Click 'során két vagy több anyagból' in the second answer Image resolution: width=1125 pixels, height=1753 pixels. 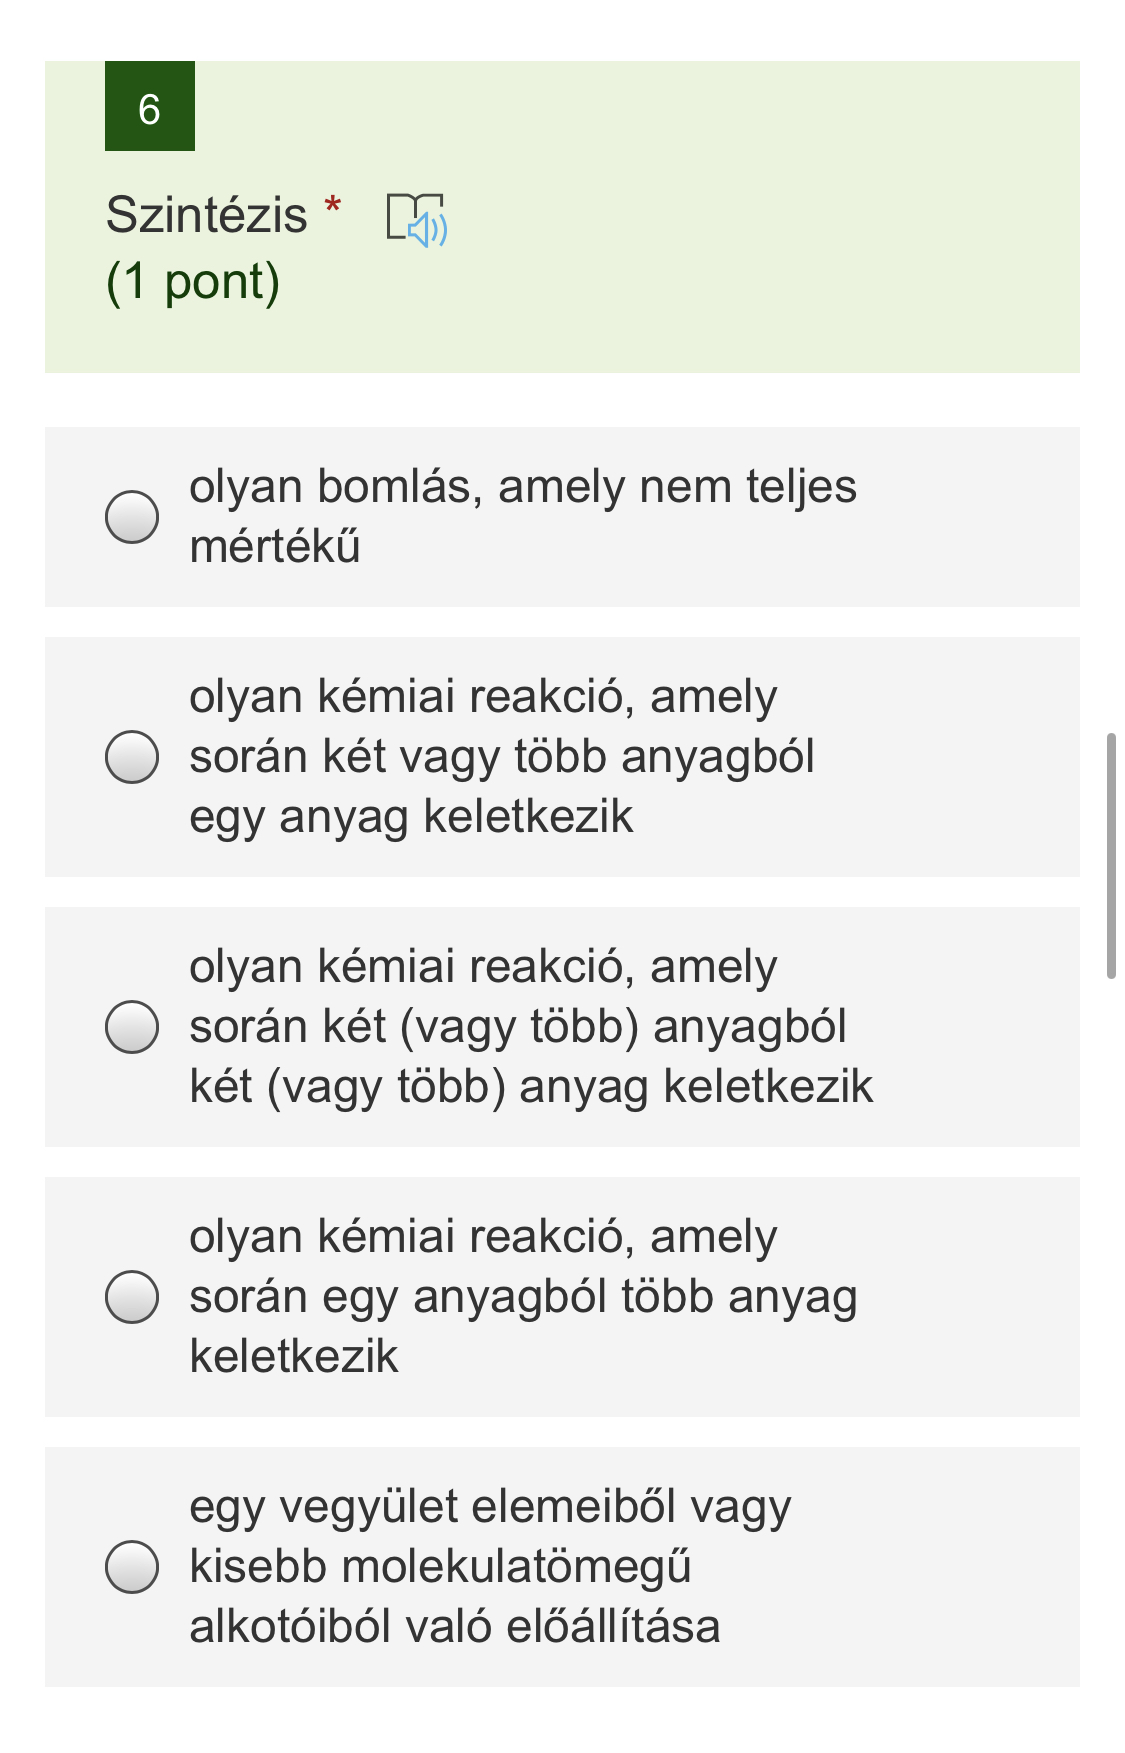[x=501, y=757]
